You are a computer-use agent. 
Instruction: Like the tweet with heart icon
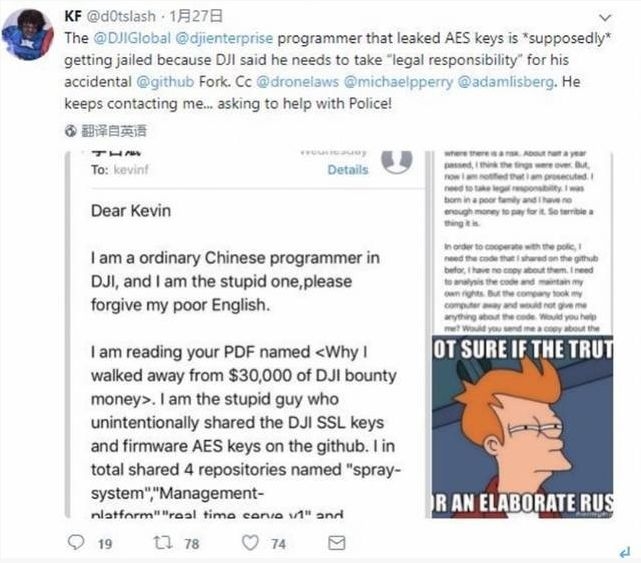[x=250, y=543]
